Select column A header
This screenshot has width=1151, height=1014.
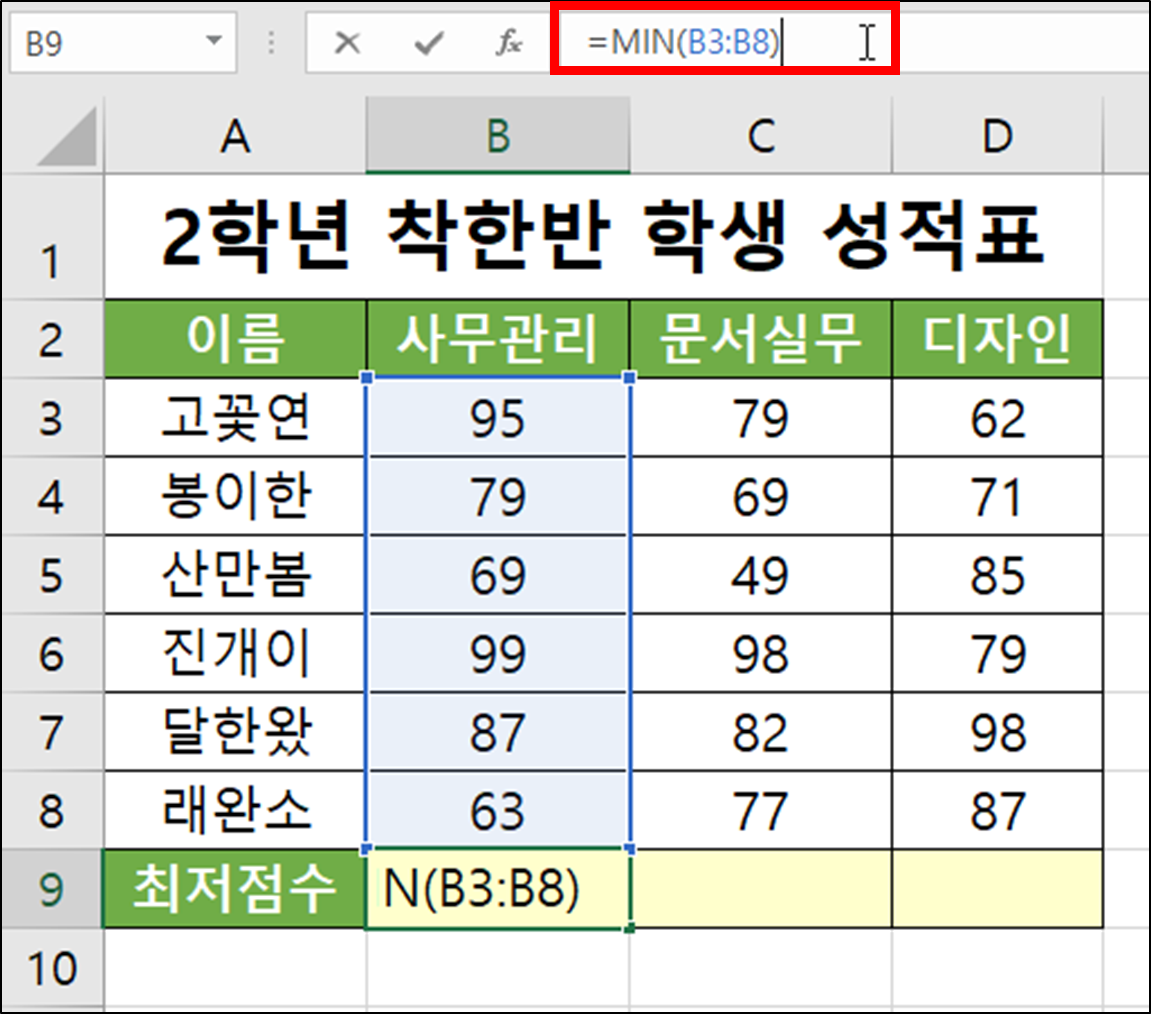[x=235, y=136]
